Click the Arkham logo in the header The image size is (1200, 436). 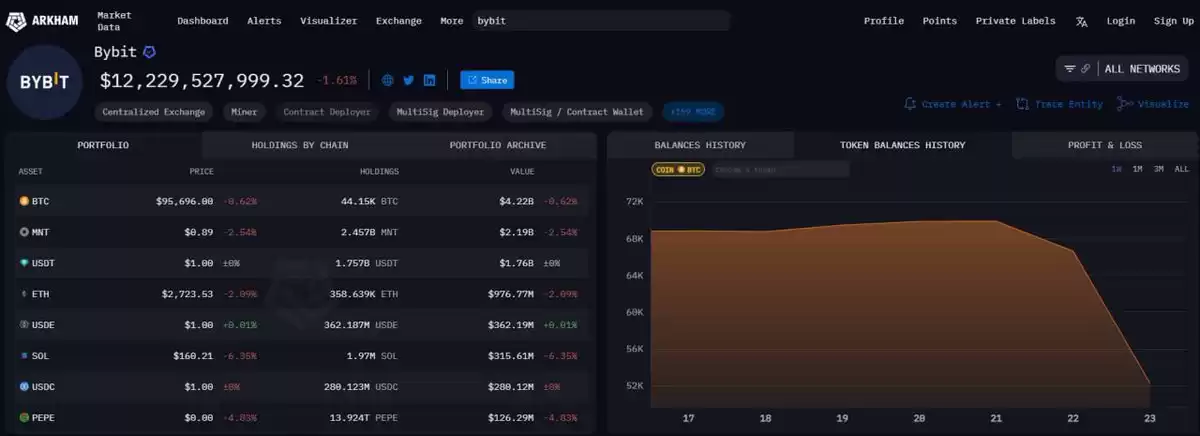click(43, 20)
